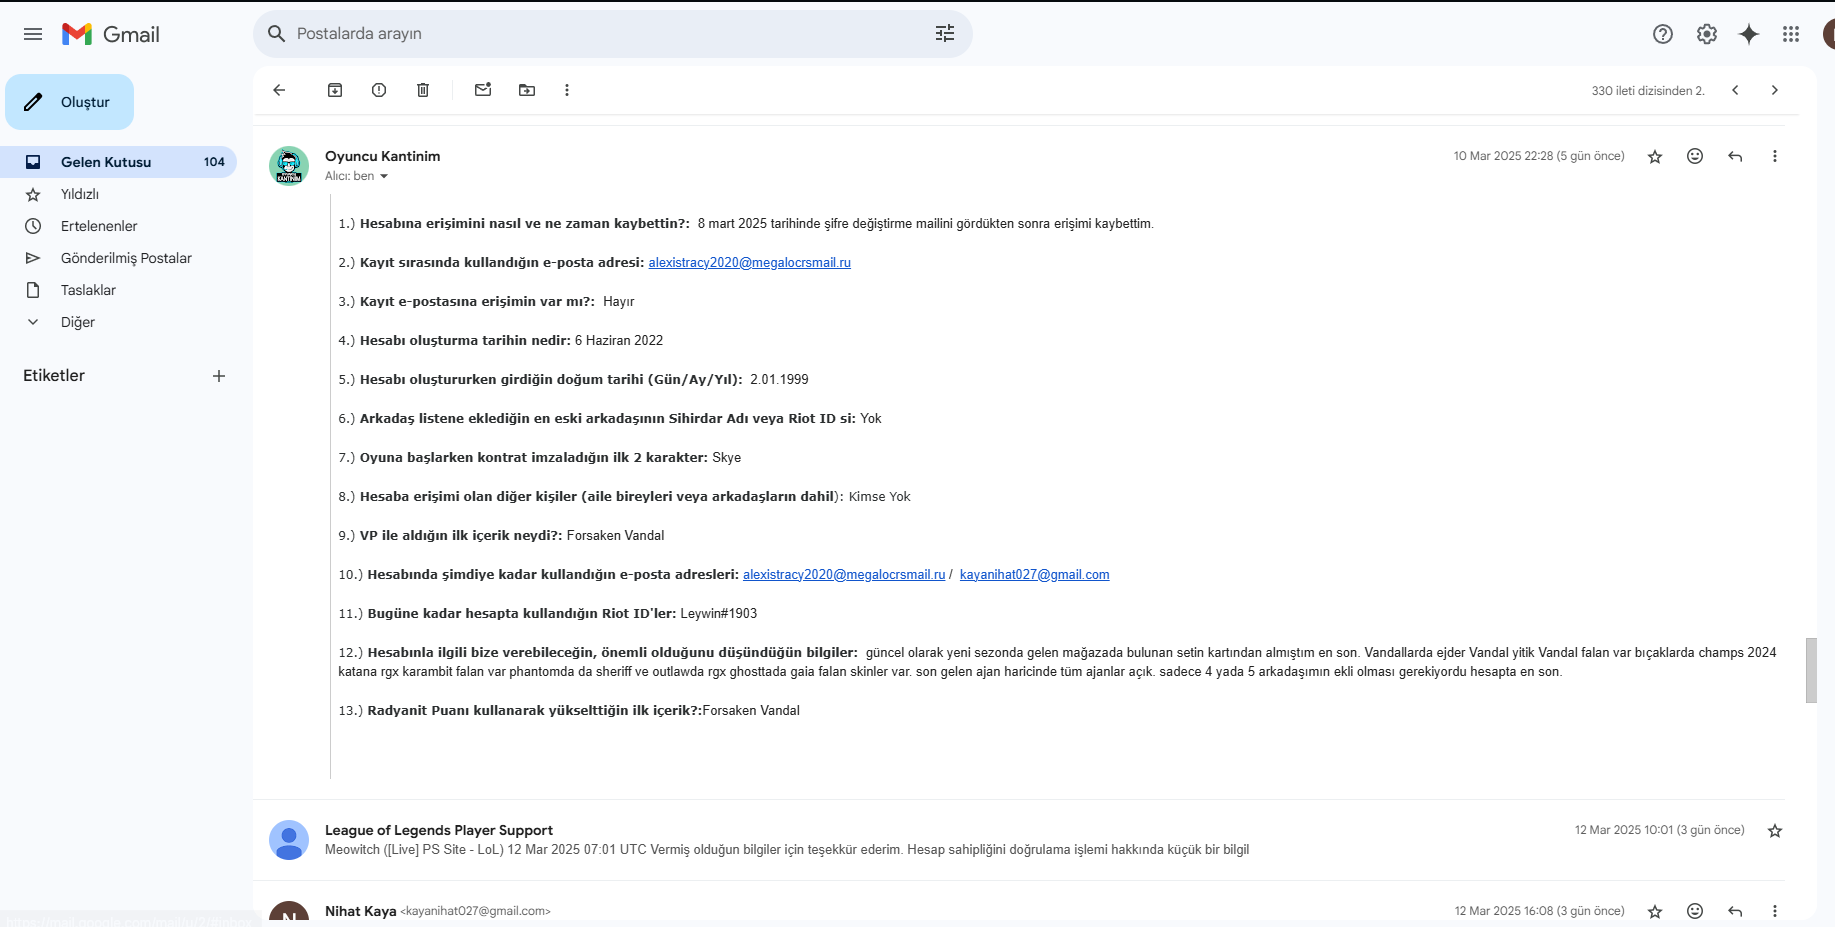1835x927 pixels.
Task: Click the vertical scrollbar thumb
Action: 1811,670
